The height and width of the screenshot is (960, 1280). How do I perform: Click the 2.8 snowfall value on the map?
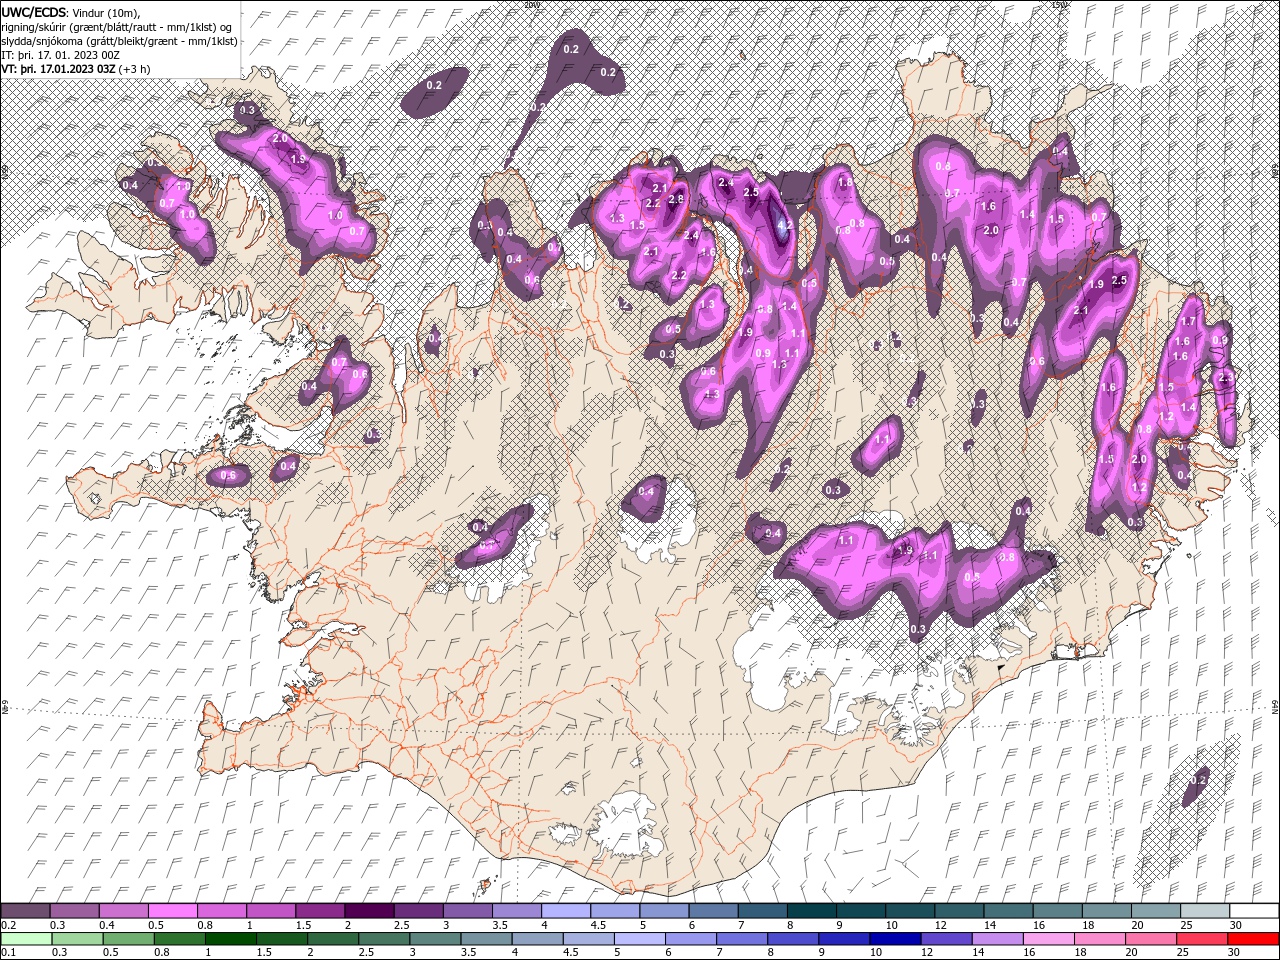click(x=676, y=199)
